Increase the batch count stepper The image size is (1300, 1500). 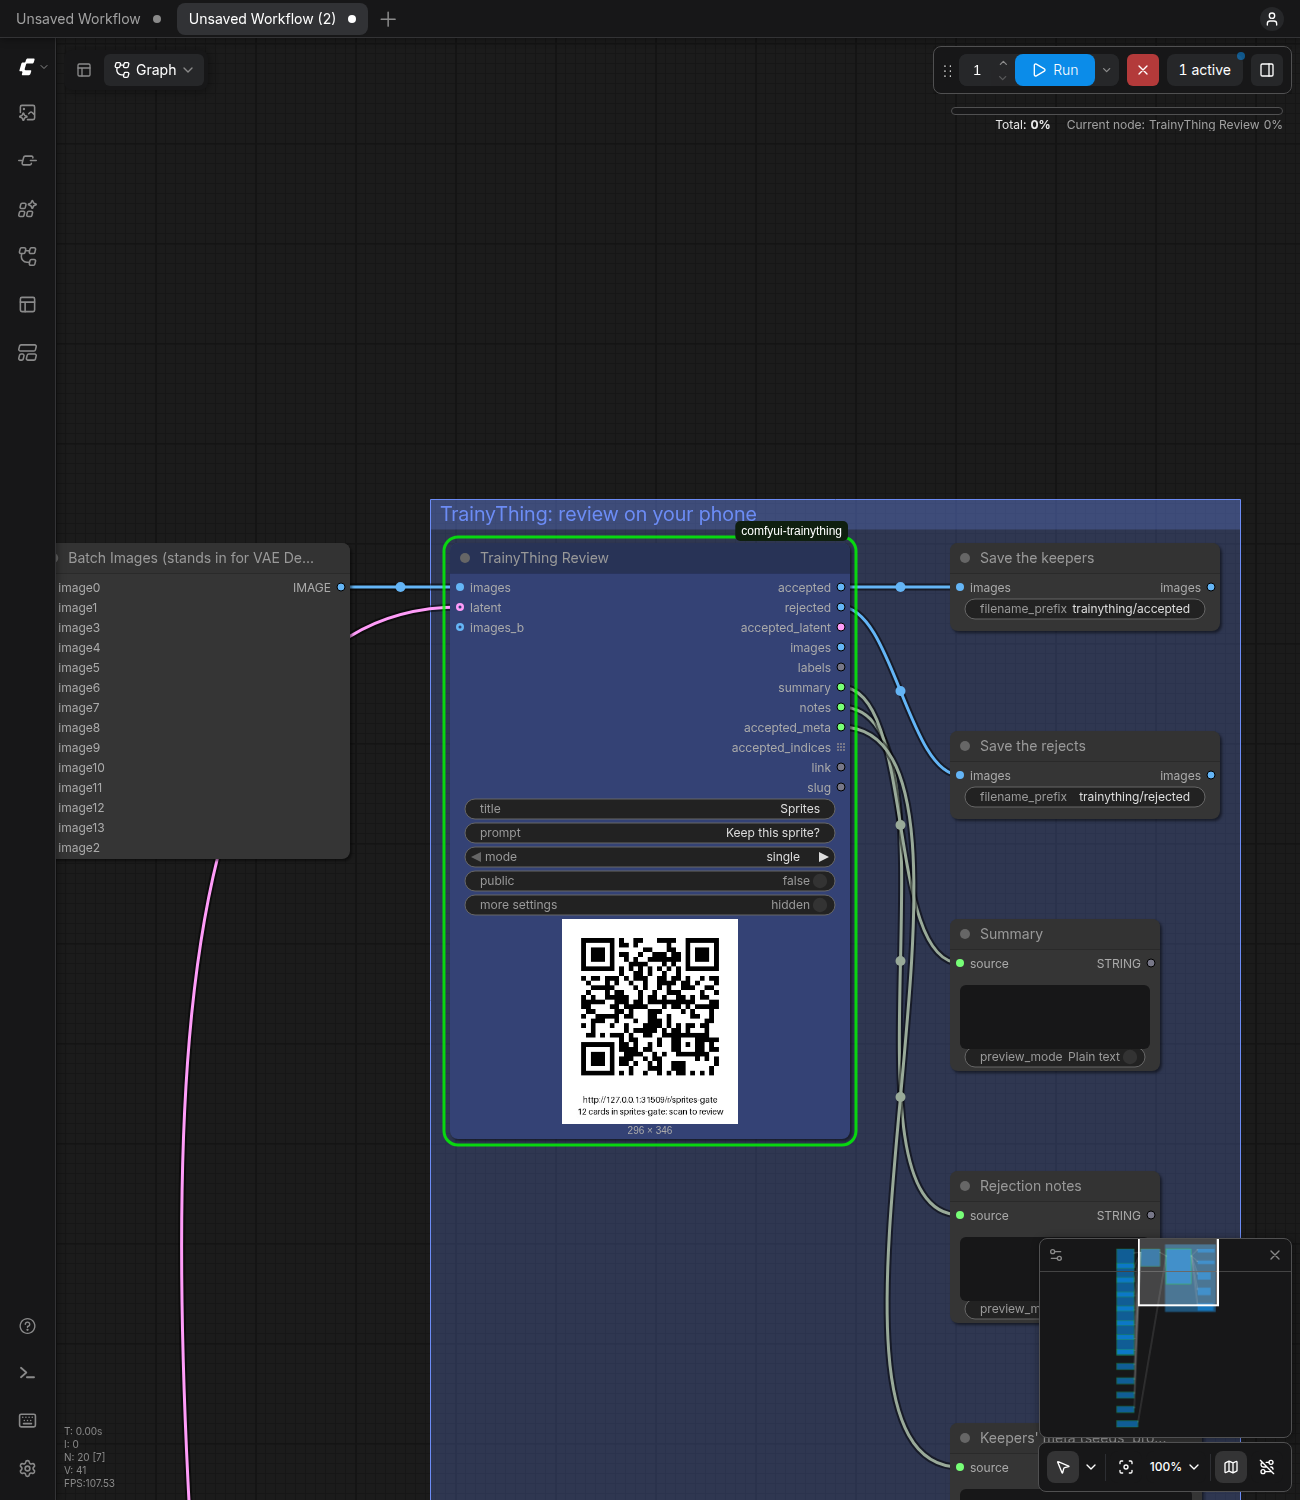click(1003, 63)
